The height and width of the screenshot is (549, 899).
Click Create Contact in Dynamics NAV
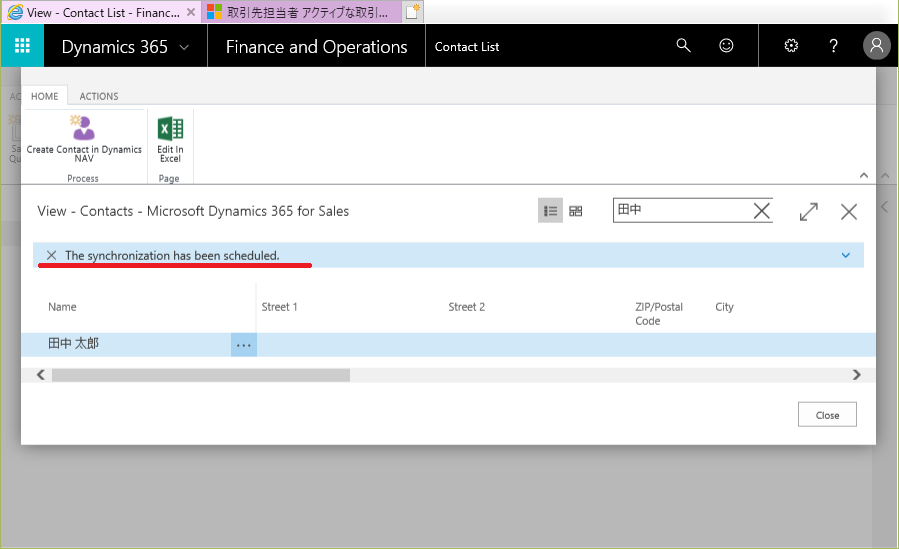tap(83, 138)
